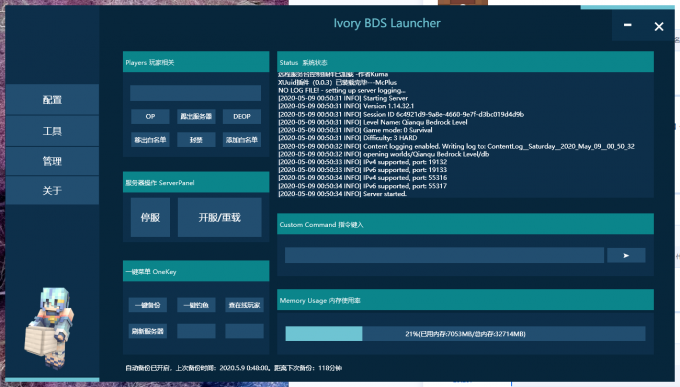Ban player with 封禁 button
The image size is (680, 387).
[x=196, y=140]
